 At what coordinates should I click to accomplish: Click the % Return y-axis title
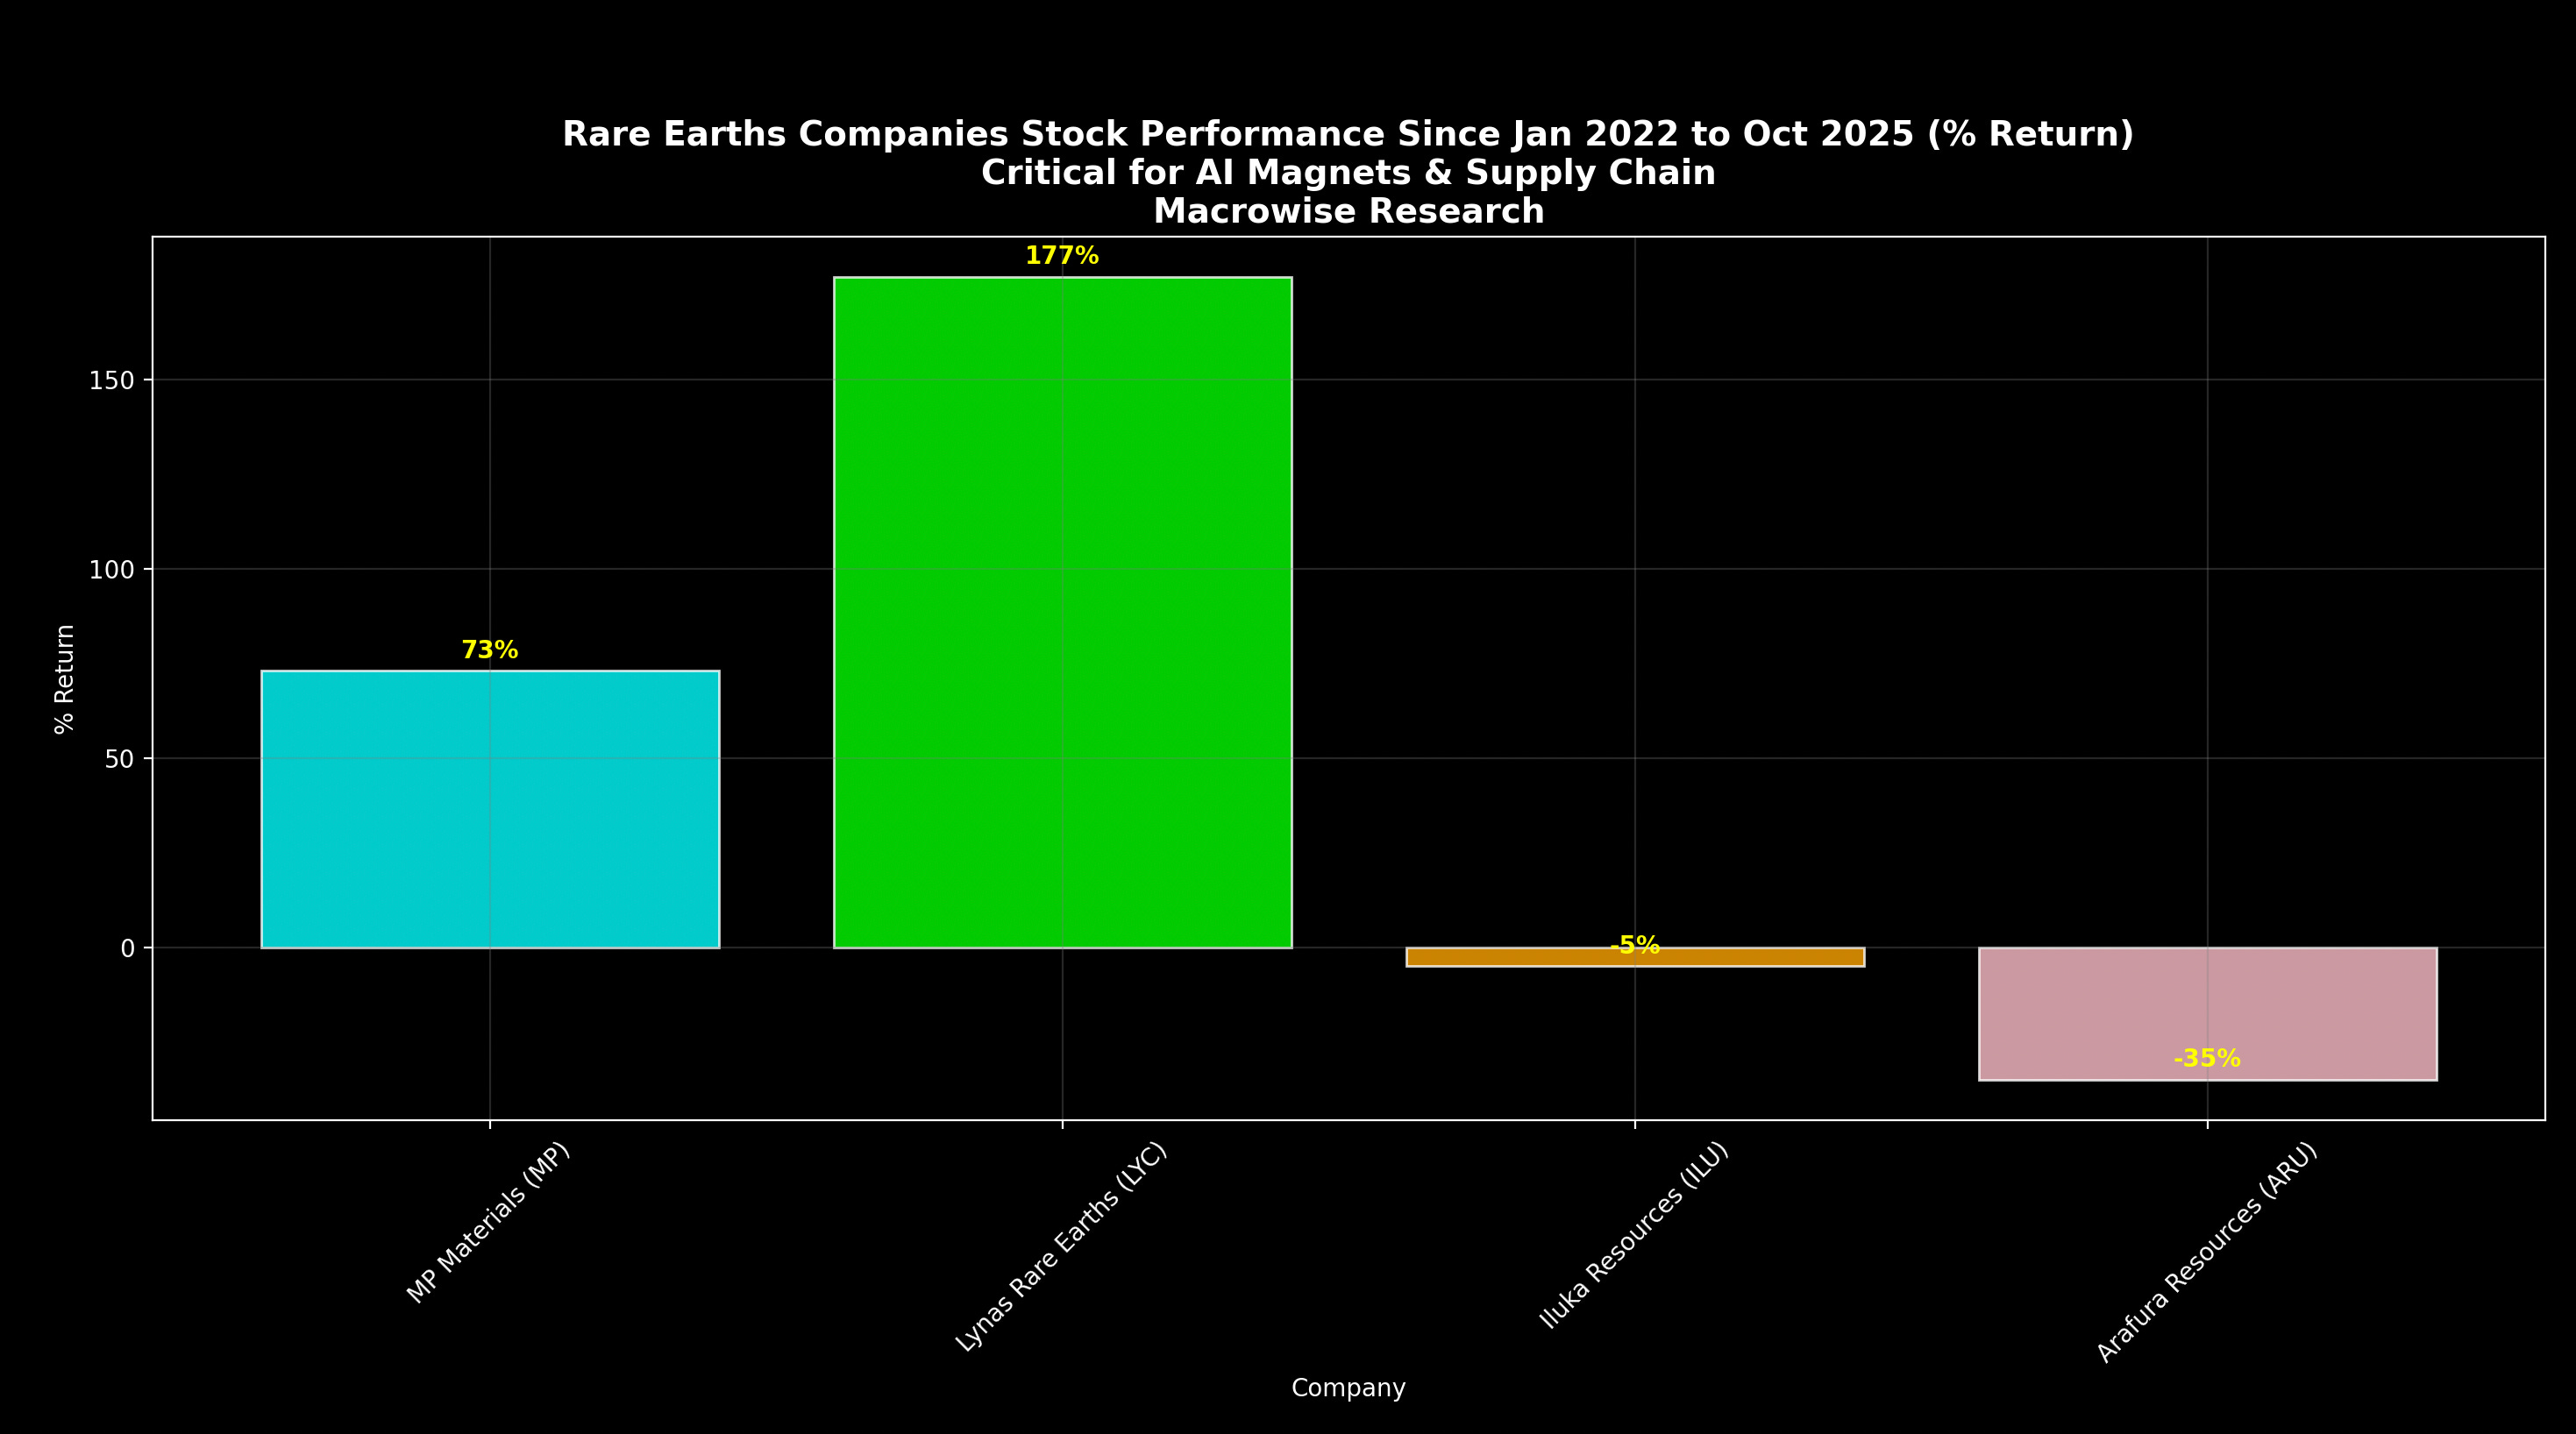64,679
